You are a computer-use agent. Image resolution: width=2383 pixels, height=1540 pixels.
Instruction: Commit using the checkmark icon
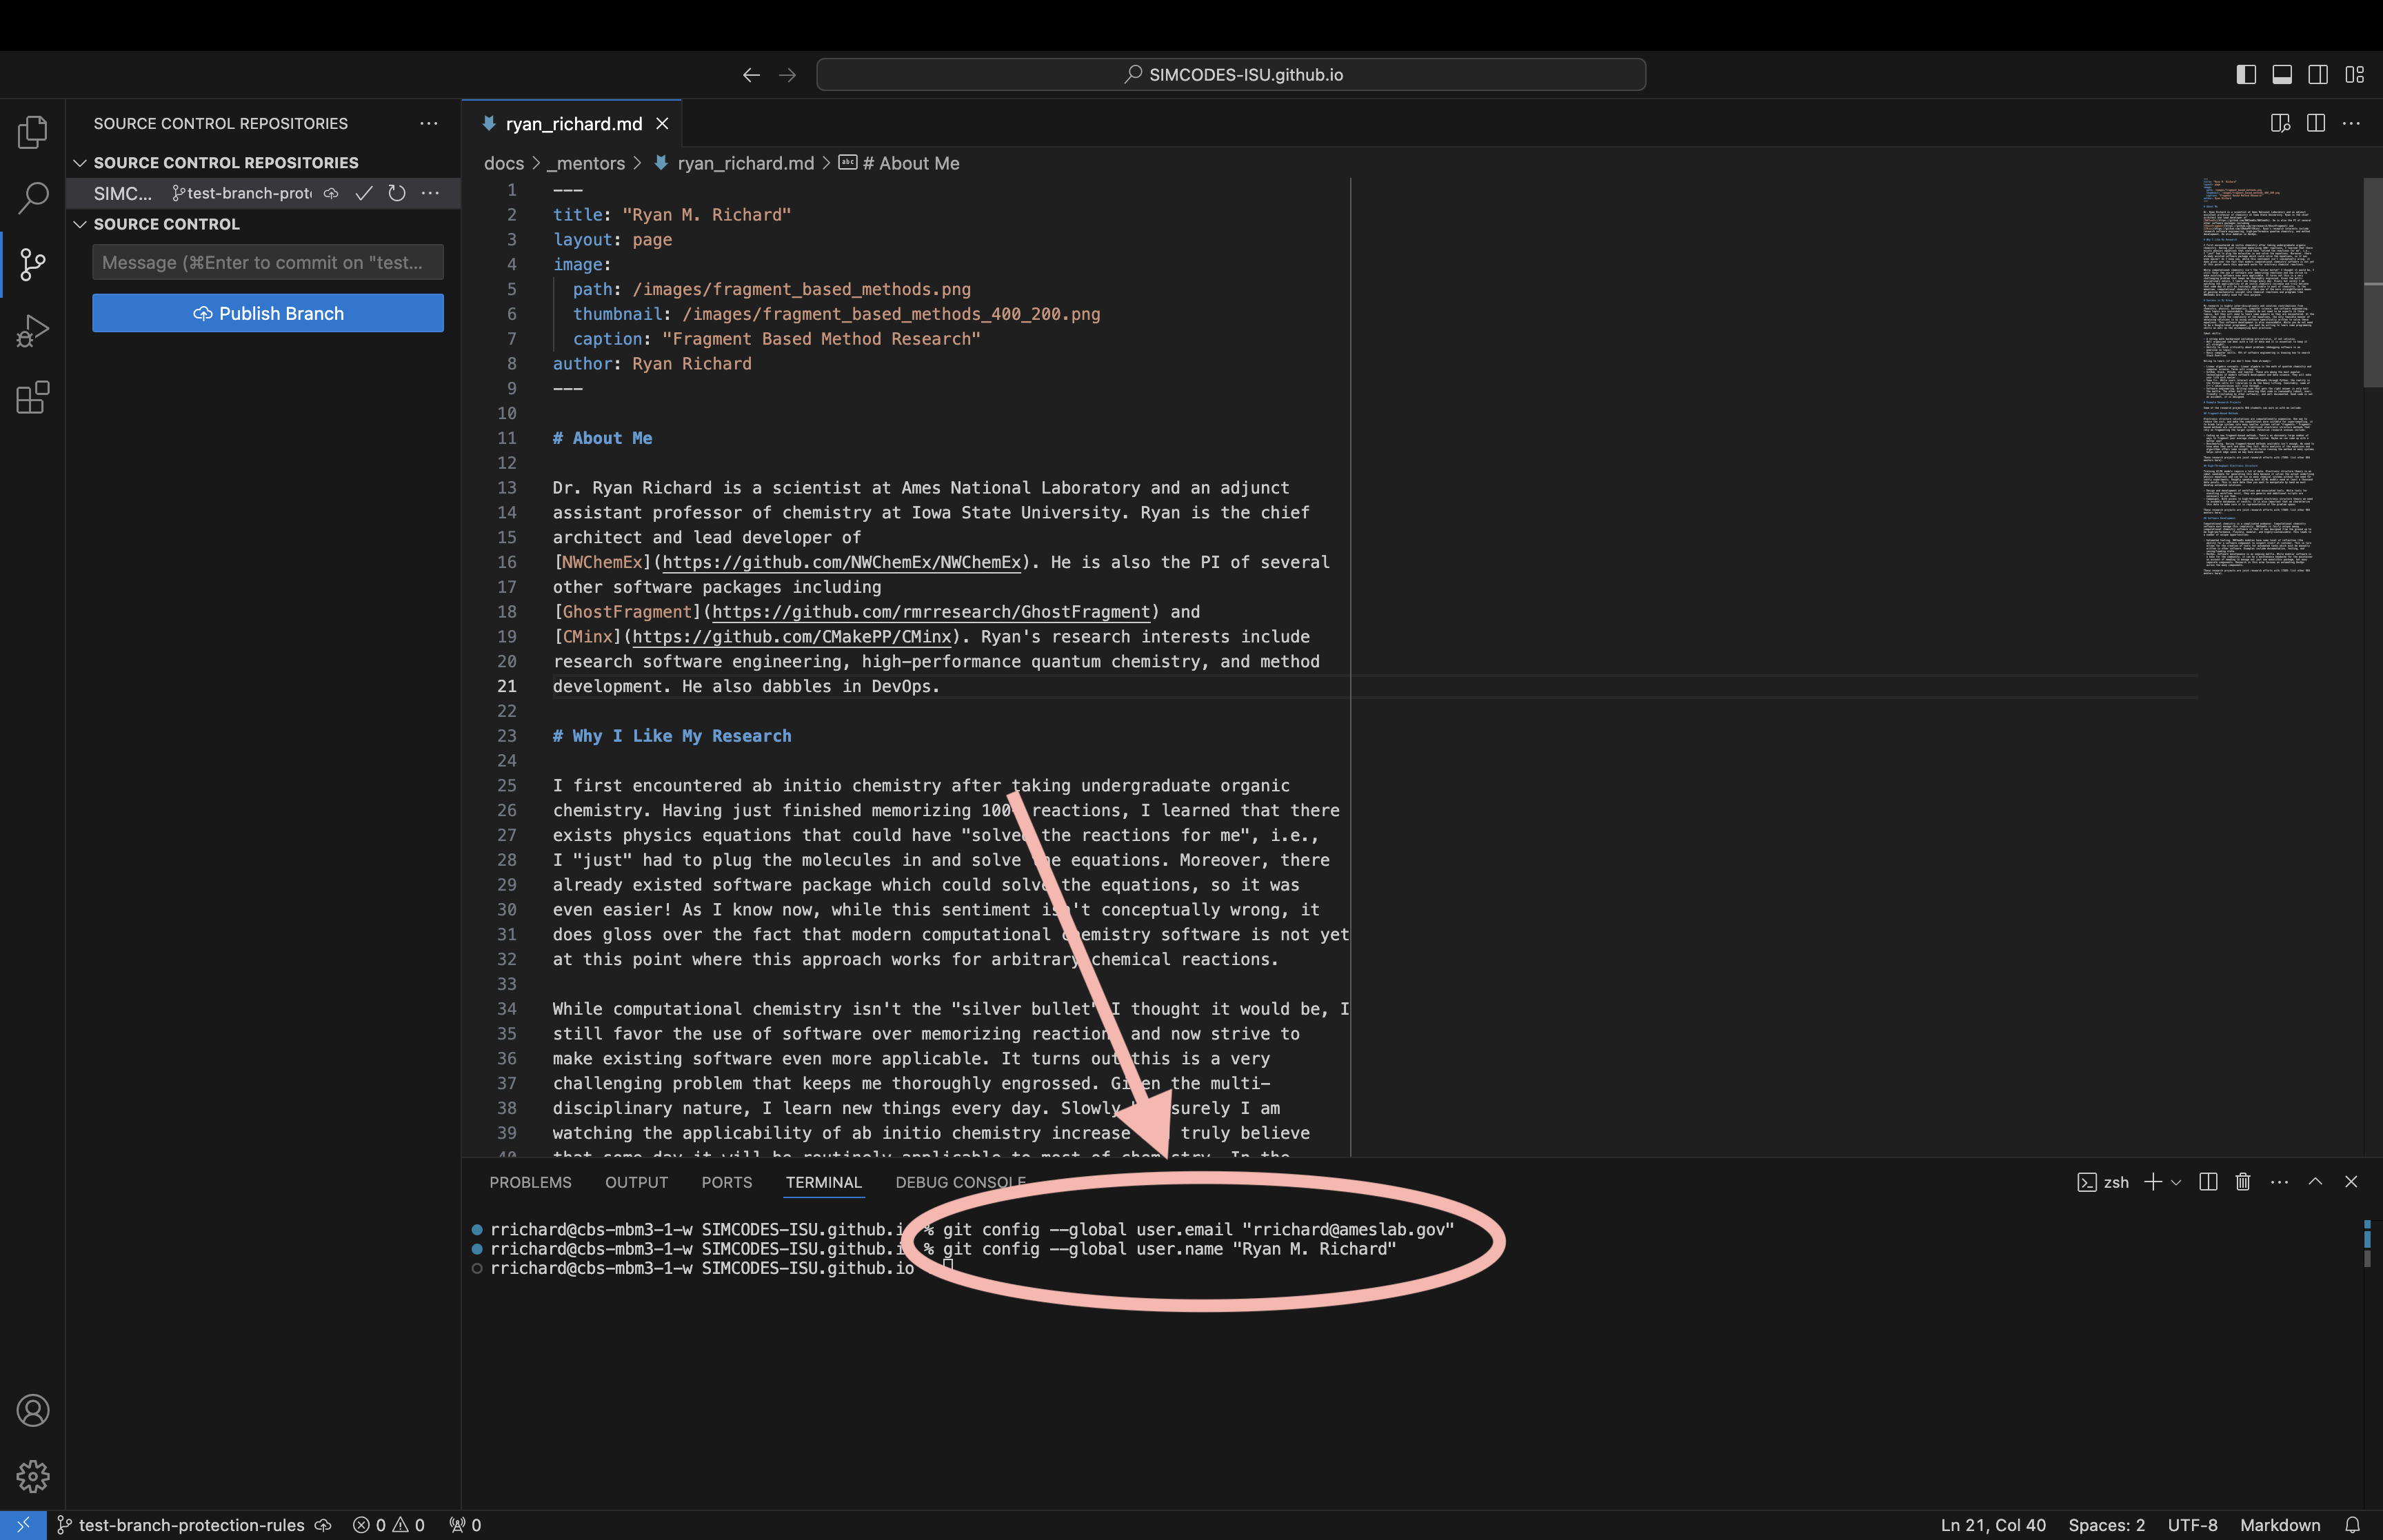(x=364, y=193)
